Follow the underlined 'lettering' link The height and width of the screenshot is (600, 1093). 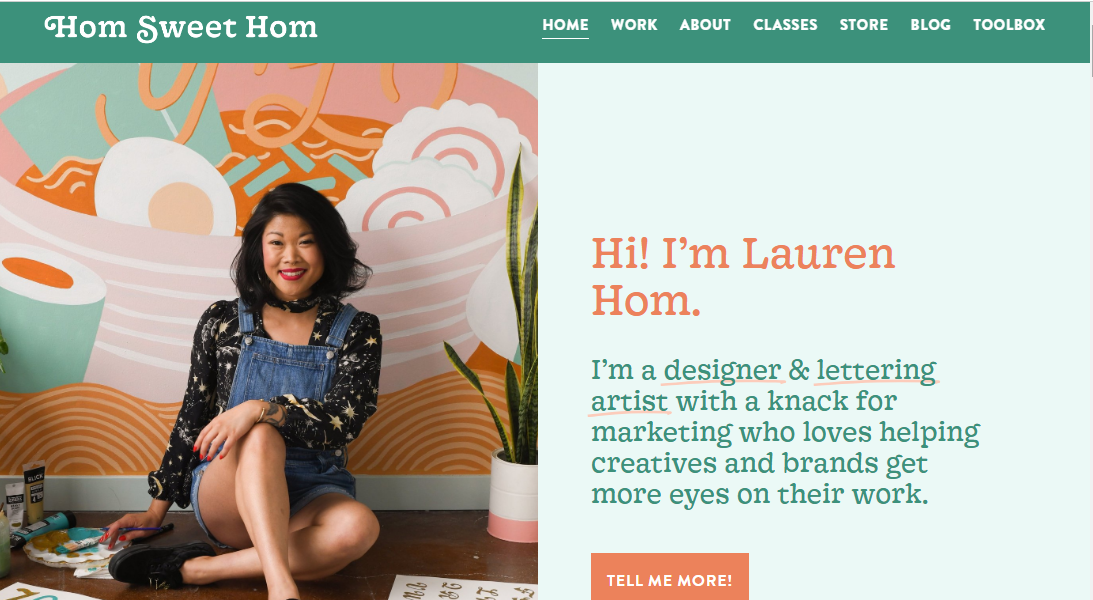pyautogui.click(x=876, y=370)
